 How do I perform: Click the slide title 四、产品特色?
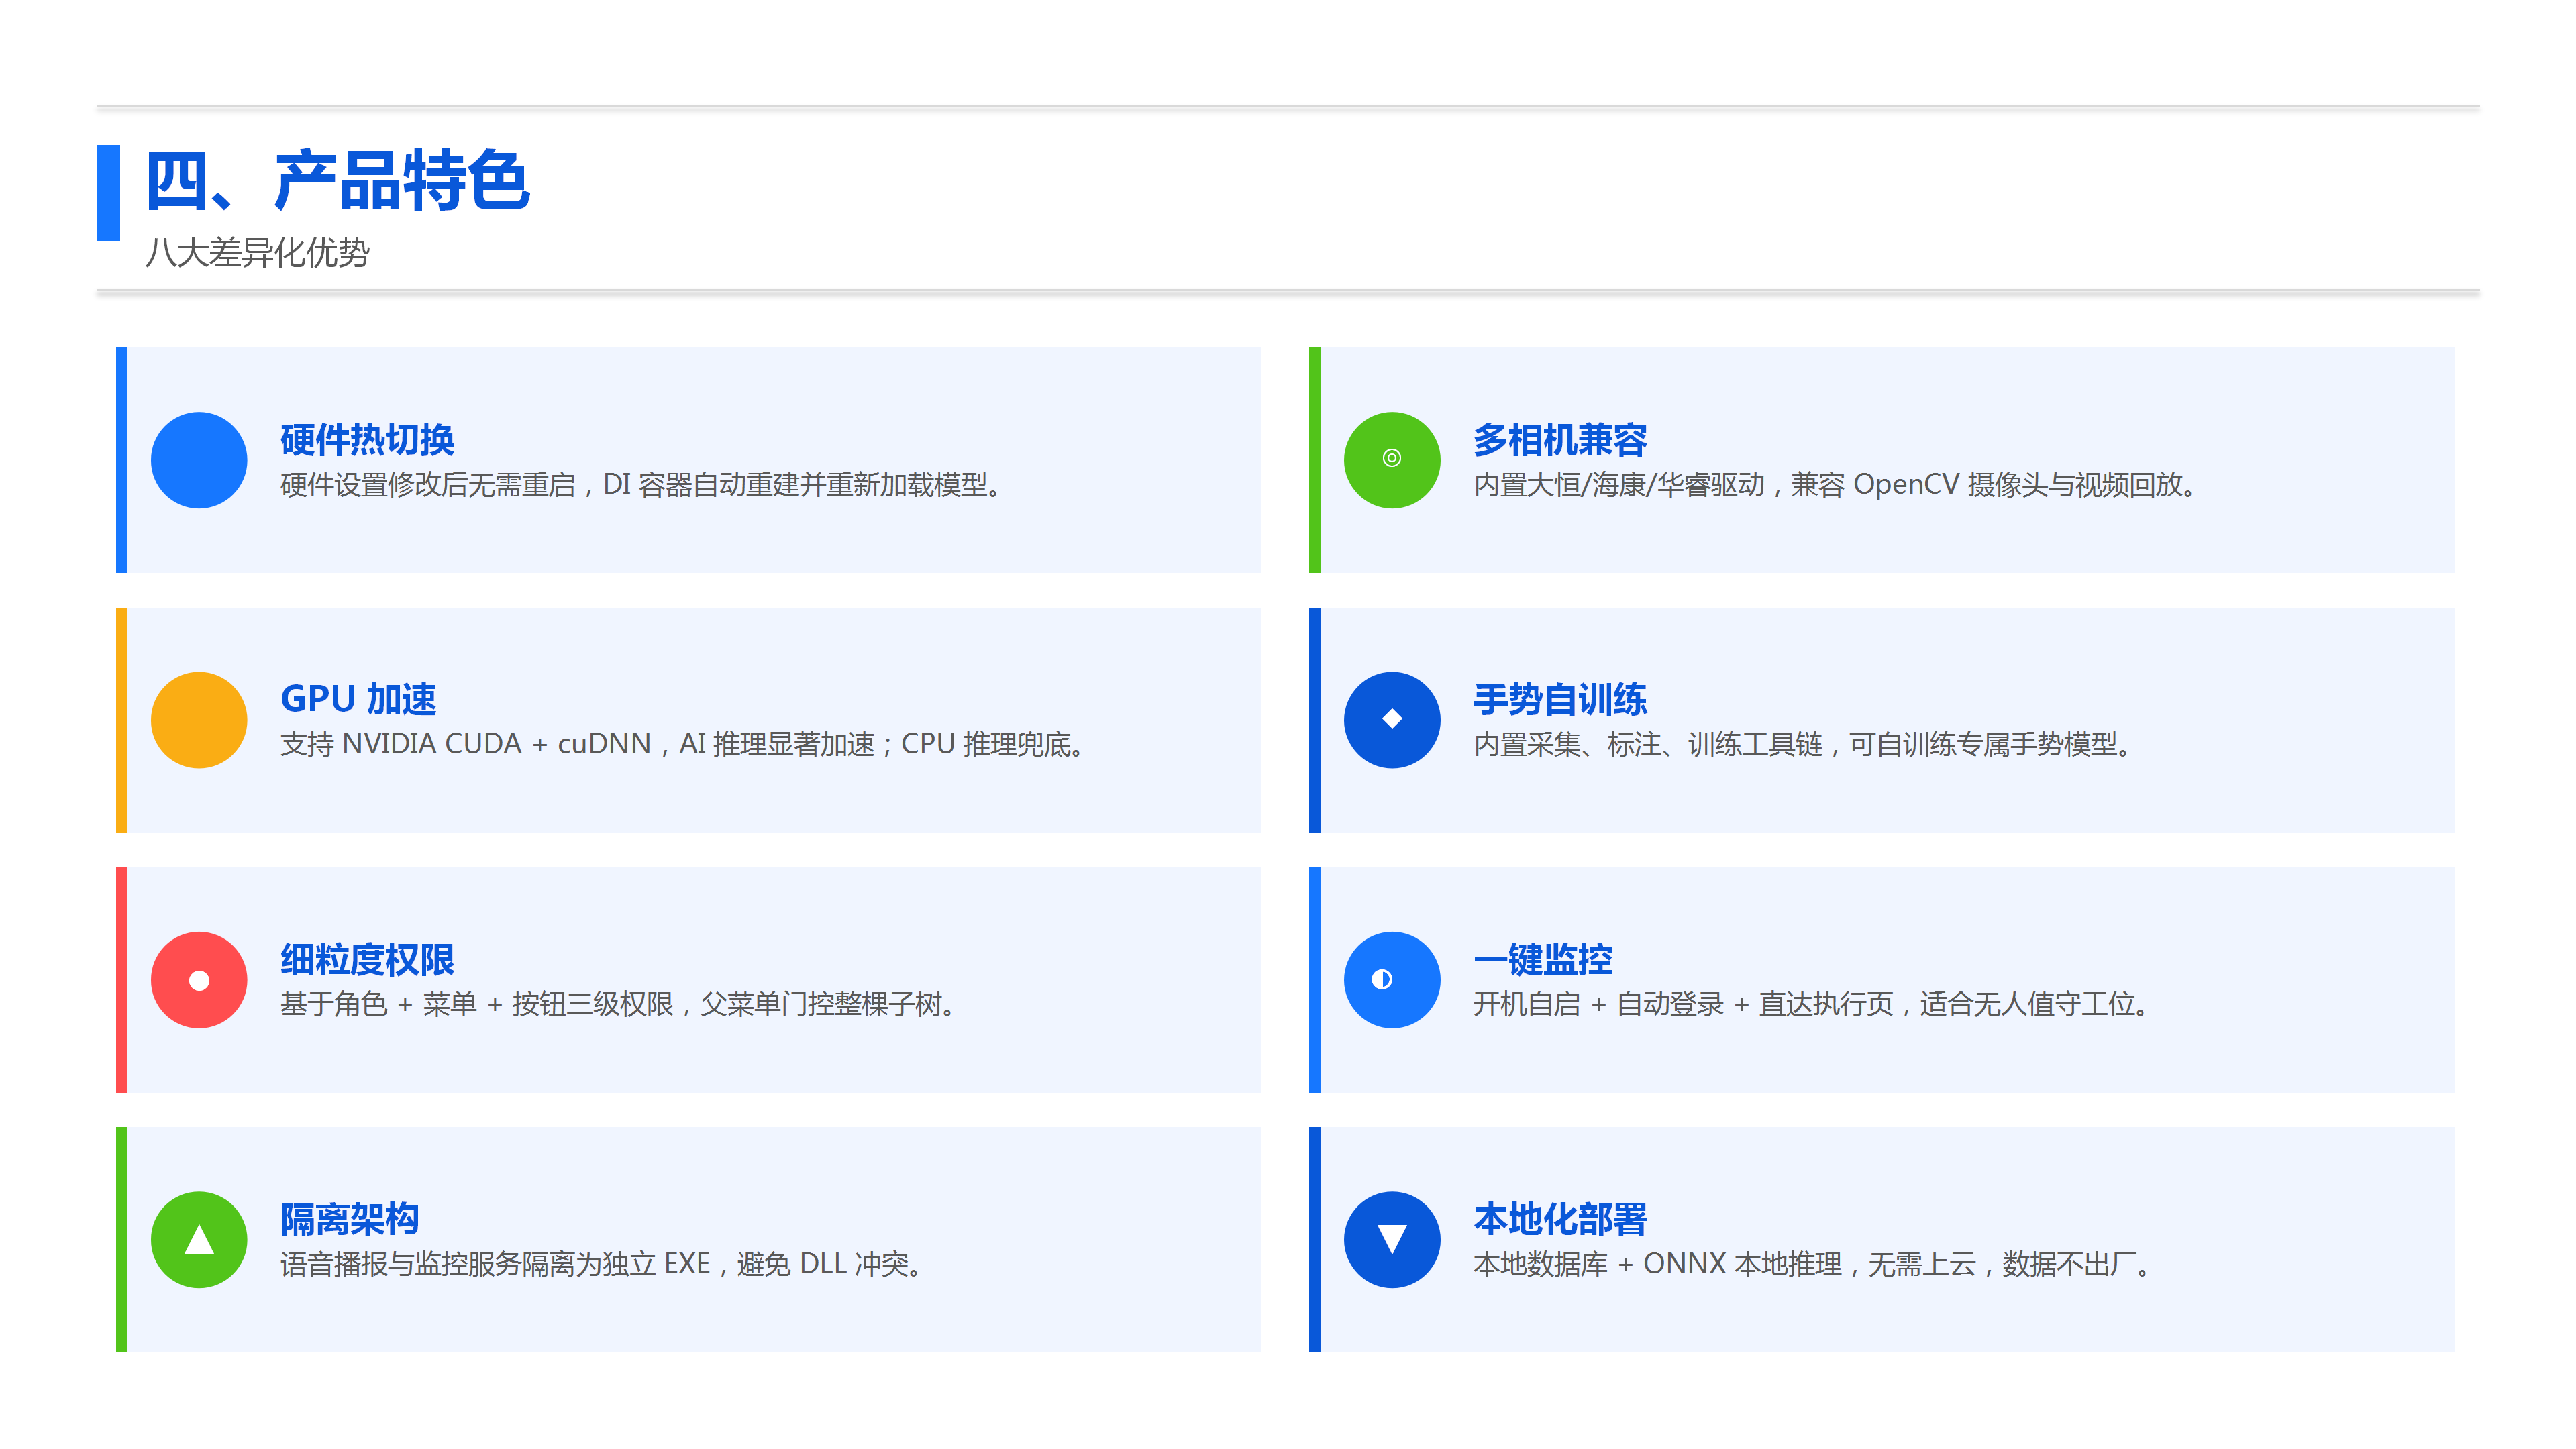(337, 181)
